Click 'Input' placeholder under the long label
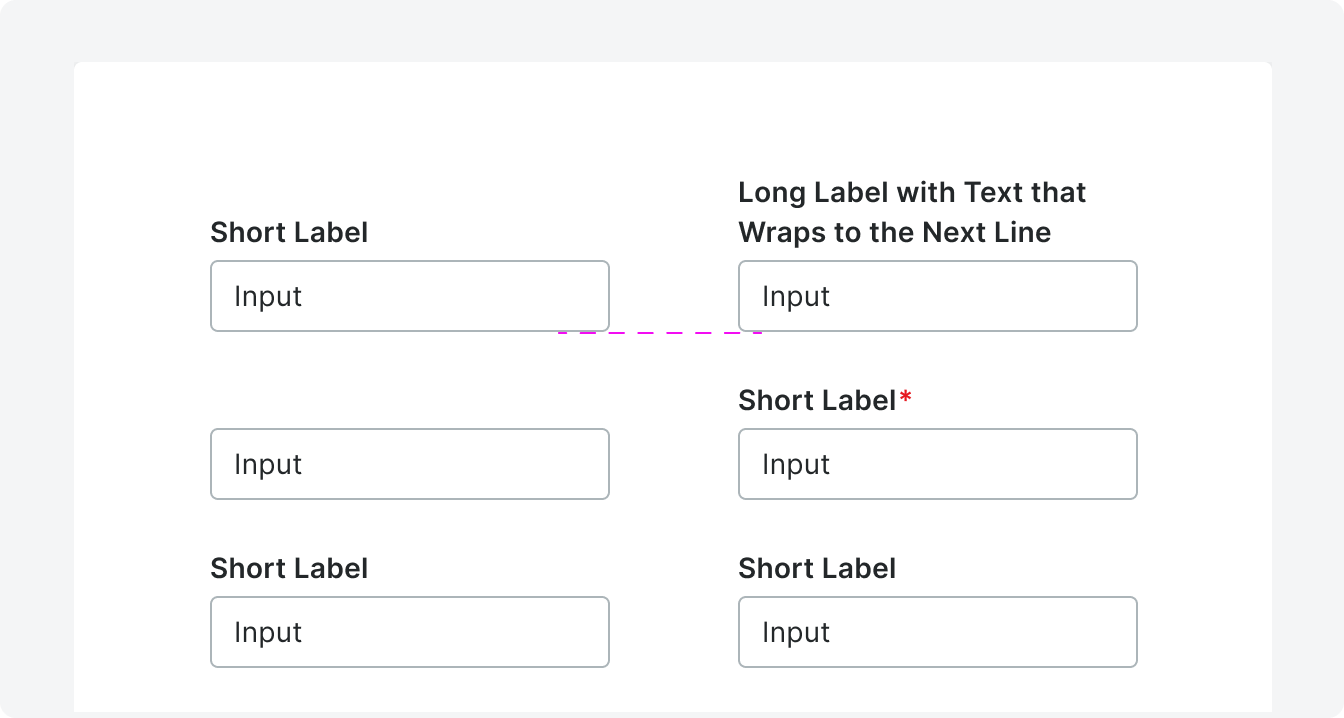Image resolution: width=1344 pixels, height=718 pixels. point(795,296)
